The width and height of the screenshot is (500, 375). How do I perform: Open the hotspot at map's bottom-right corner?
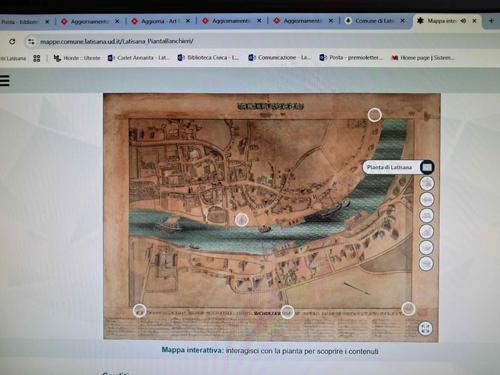[x=408, y=309]
